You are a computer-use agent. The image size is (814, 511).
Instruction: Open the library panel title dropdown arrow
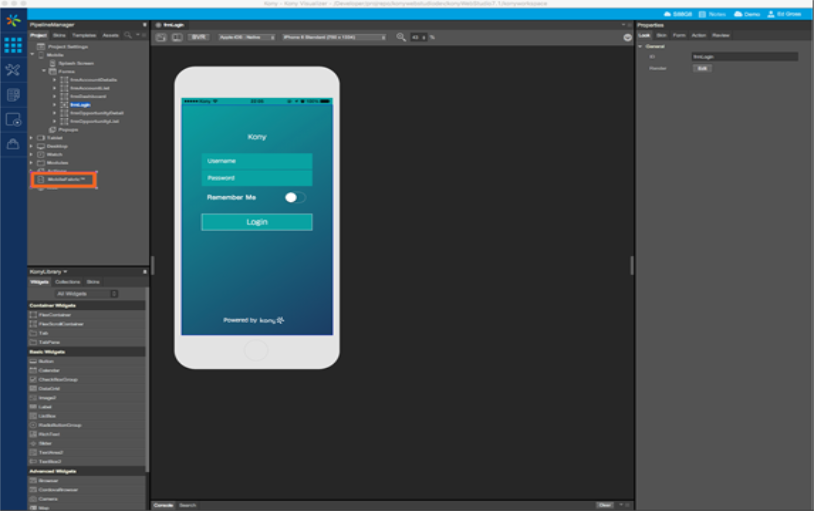[x=65, y=272]
